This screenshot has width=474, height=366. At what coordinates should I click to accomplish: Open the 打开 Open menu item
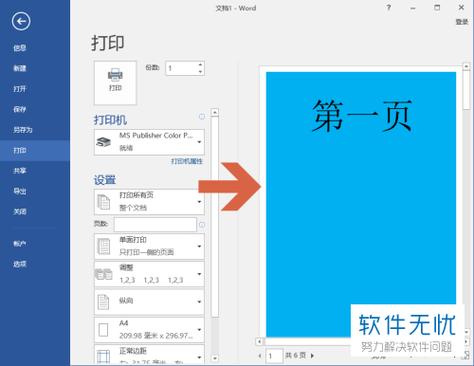click(20, 89)
